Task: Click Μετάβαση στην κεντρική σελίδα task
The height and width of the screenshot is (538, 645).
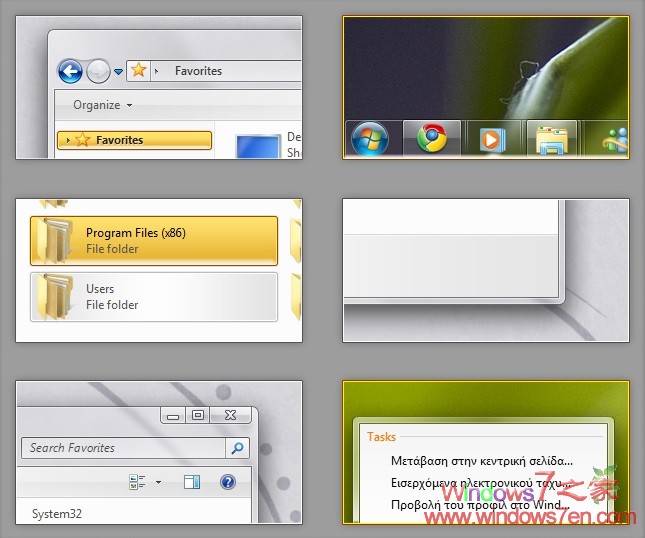Action: coord(482,461)
